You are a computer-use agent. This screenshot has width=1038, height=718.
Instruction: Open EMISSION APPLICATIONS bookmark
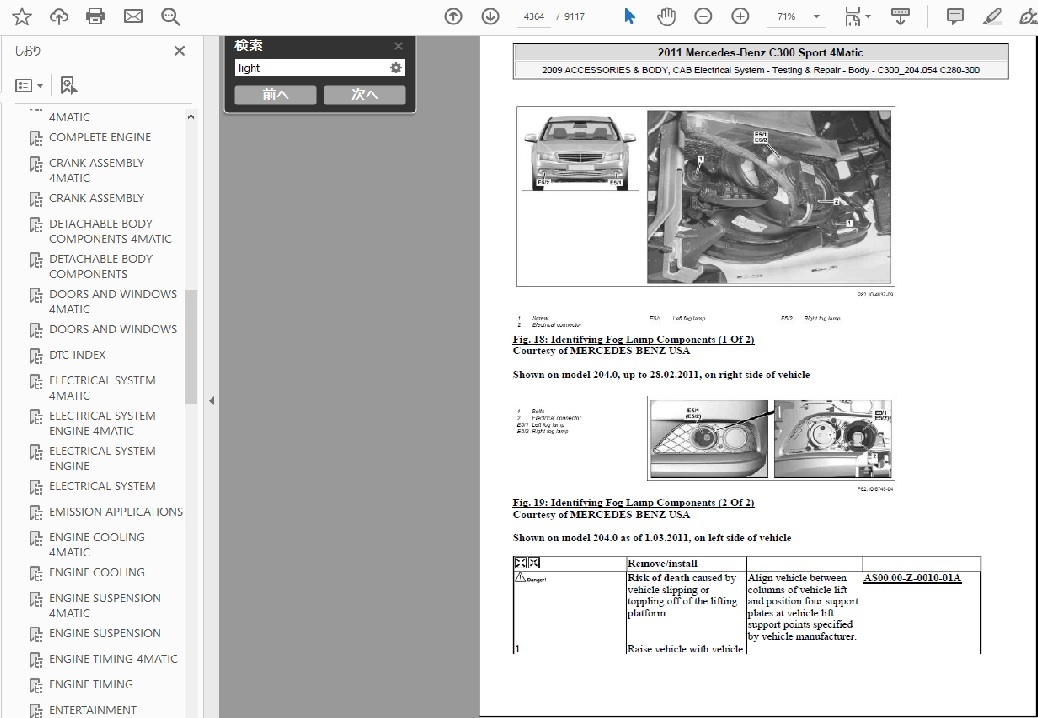(x=116, y=512)
